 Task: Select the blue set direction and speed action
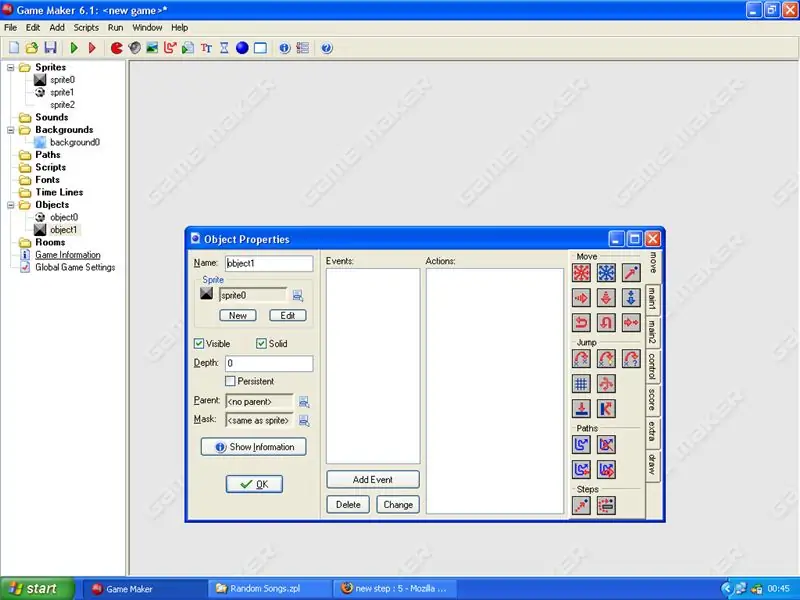click(606, 273)
